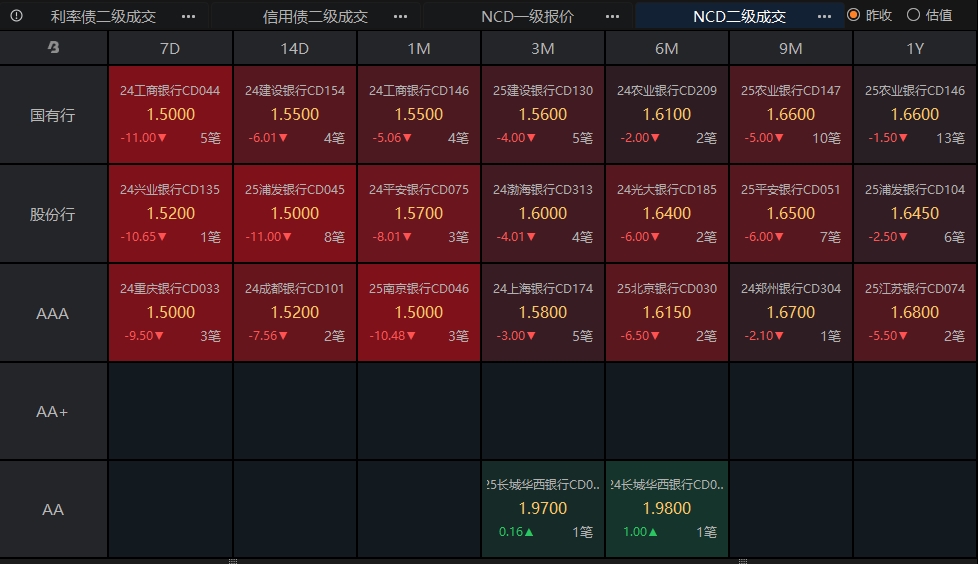Select the AAA row header
The width and height of the screenshot is (978, 564).
(x=53, y=313)
